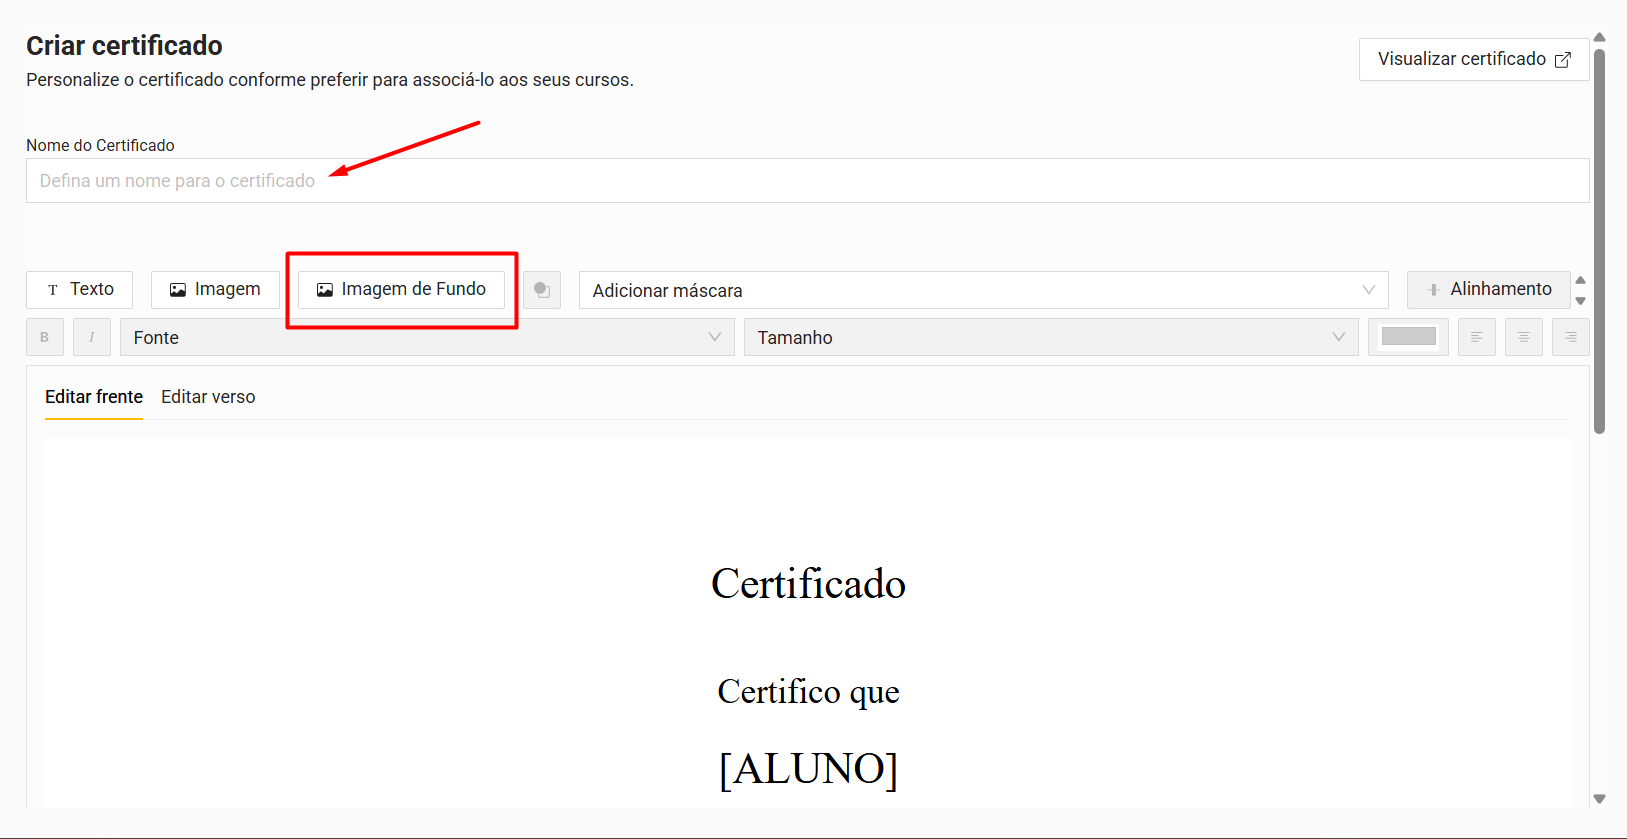Focus the Nome do Certificado input
This screenshot has width=1627, height=839.
point(807,181)
